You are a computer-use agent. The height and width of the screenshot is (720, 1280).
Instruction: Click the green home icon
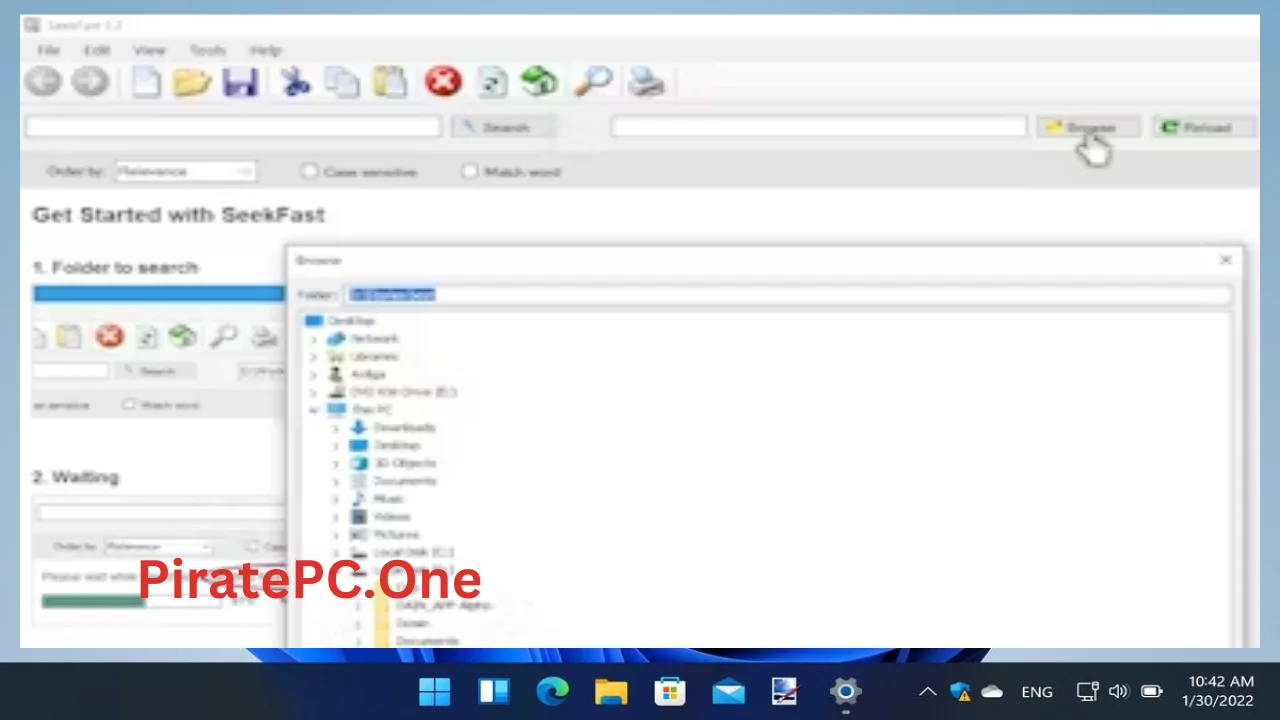(x=539, y=82)
